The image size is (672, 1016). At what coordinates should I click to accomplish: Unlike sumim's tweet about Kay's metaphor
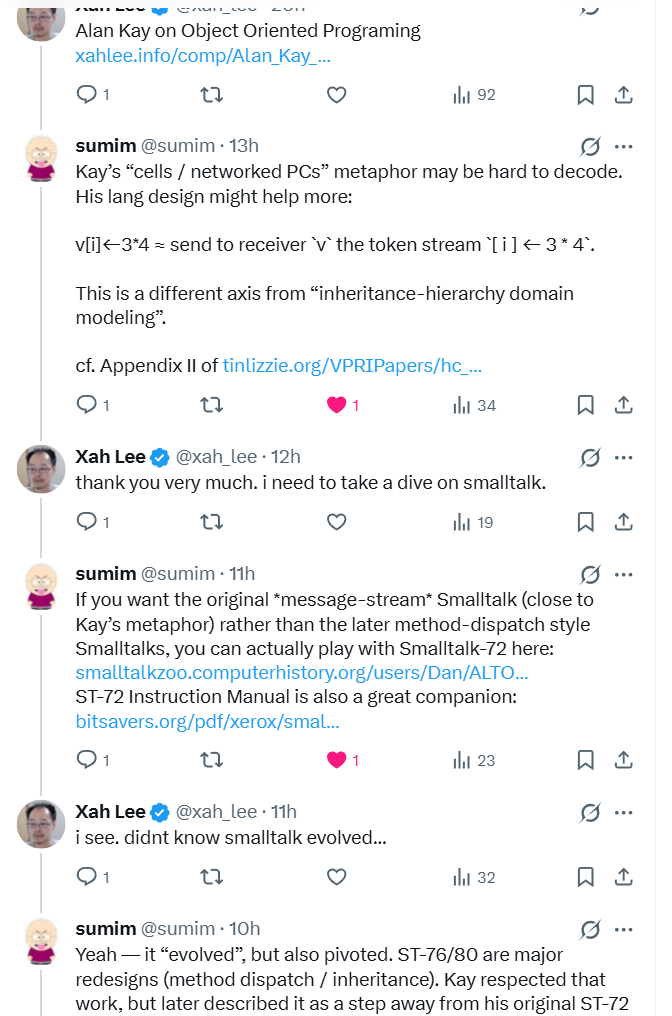(337, 405)
